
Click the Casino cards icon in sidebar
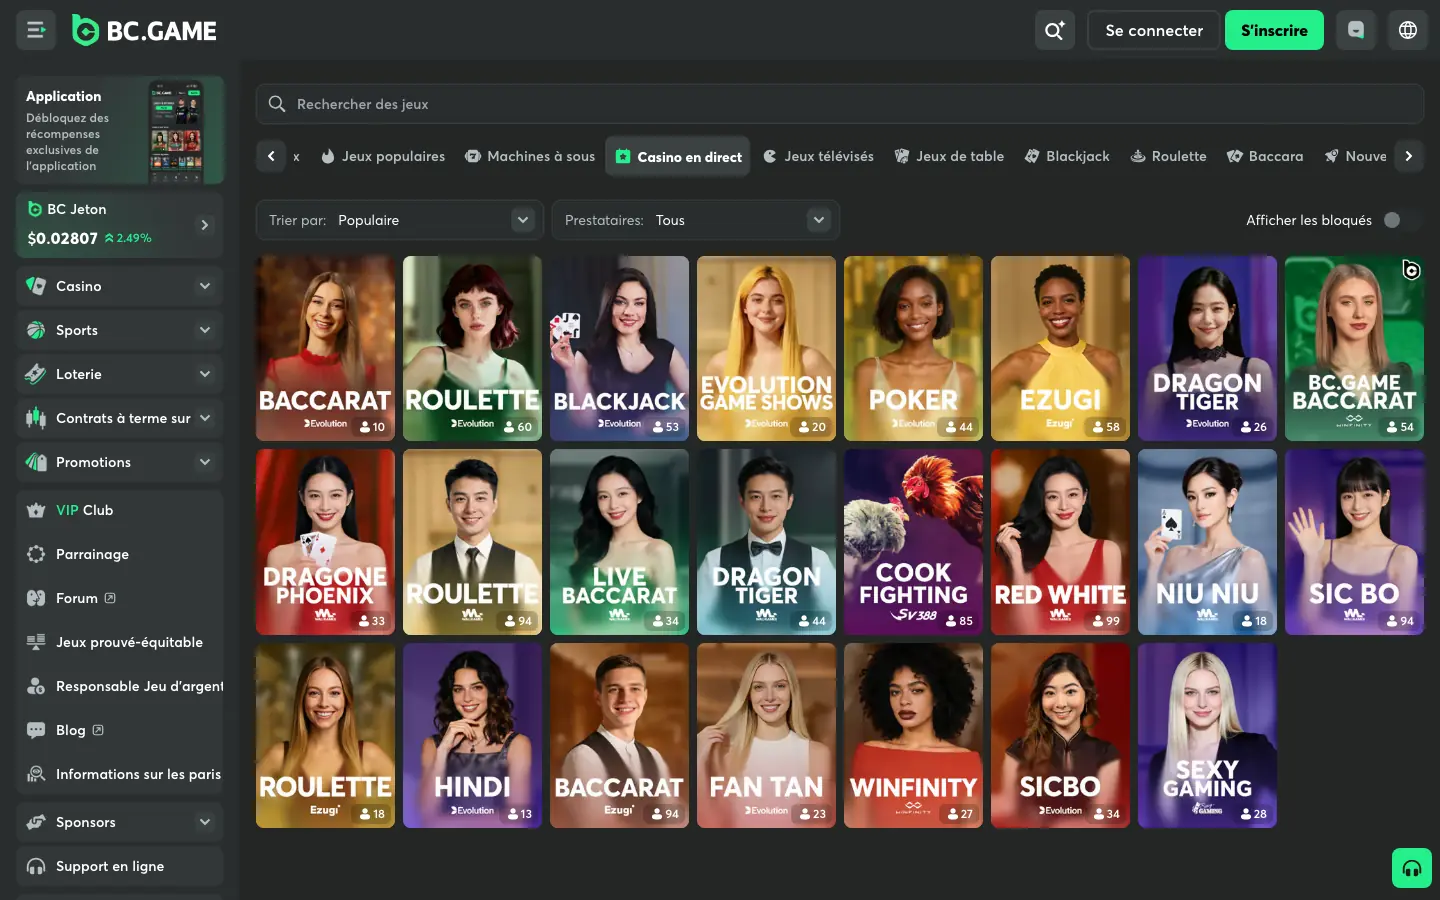(x=36, y=286)
